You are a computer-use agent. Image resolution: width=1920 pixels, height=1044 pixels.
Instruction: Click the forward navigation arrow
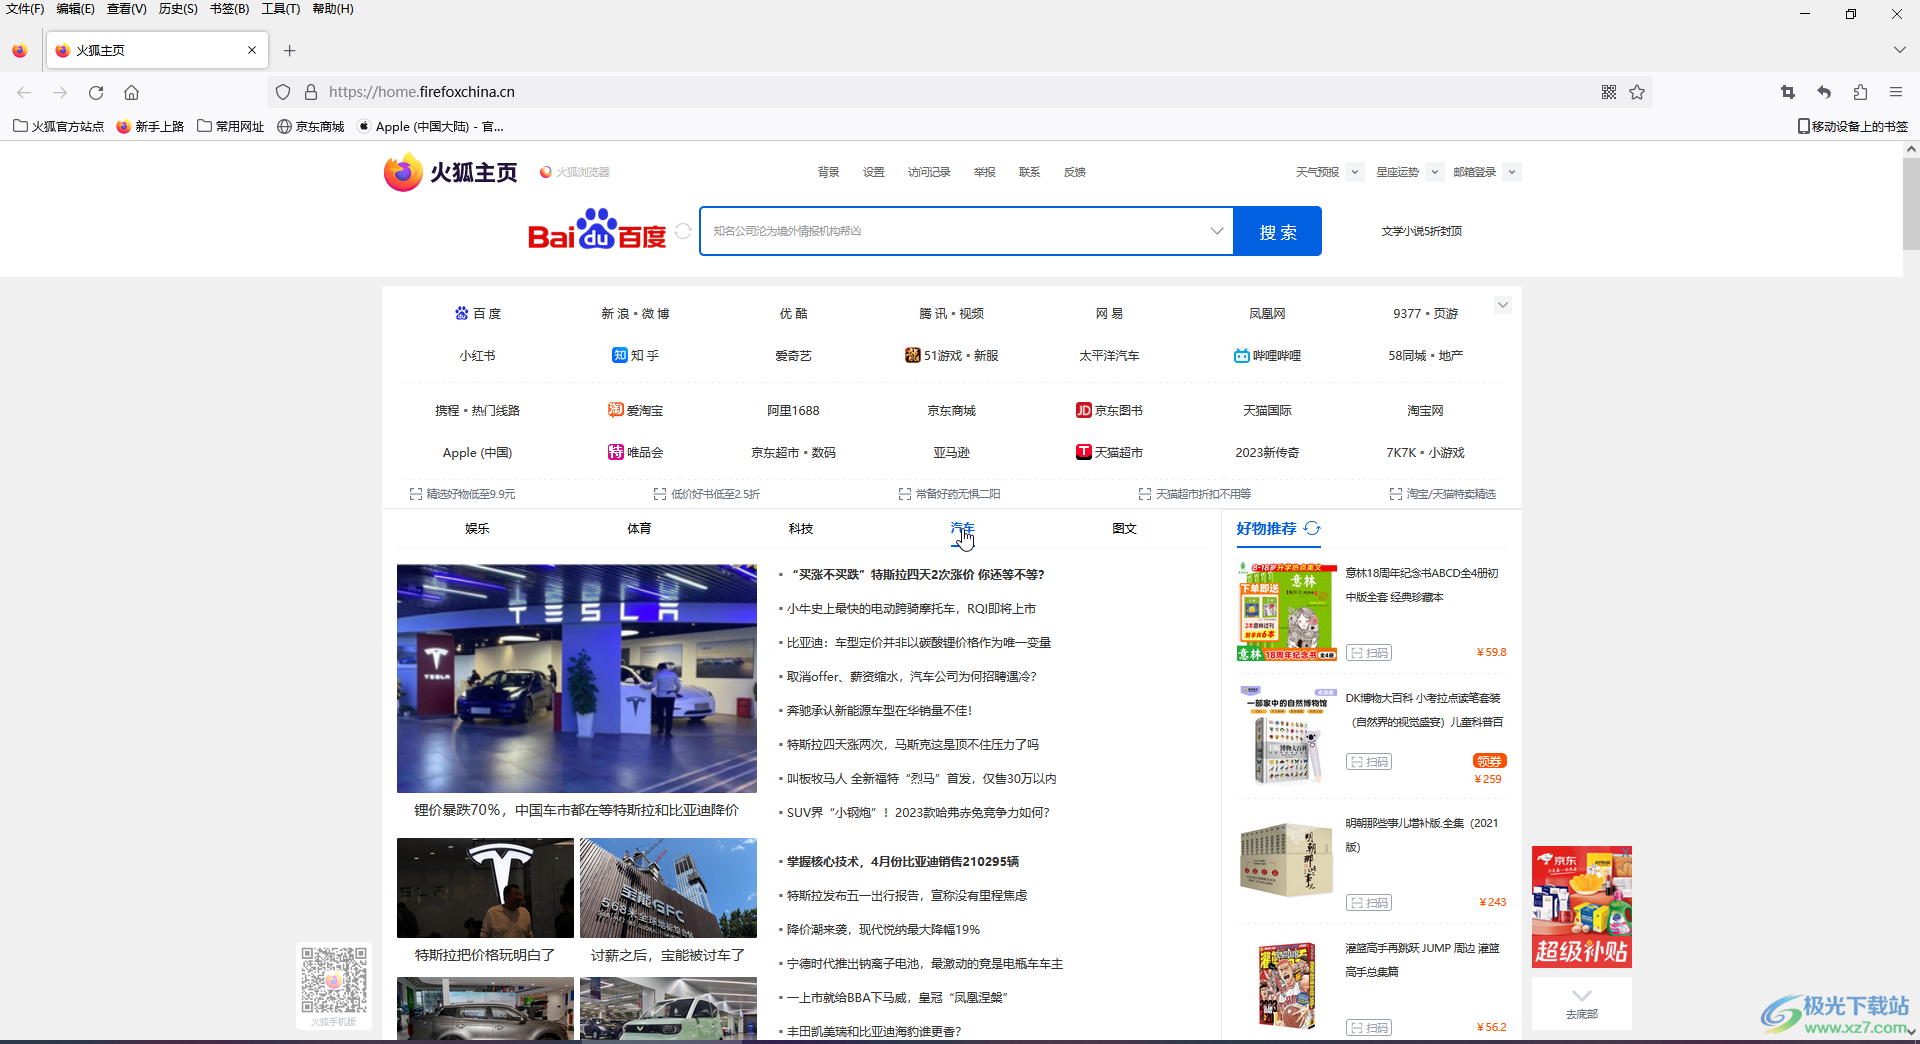(60, 92)
